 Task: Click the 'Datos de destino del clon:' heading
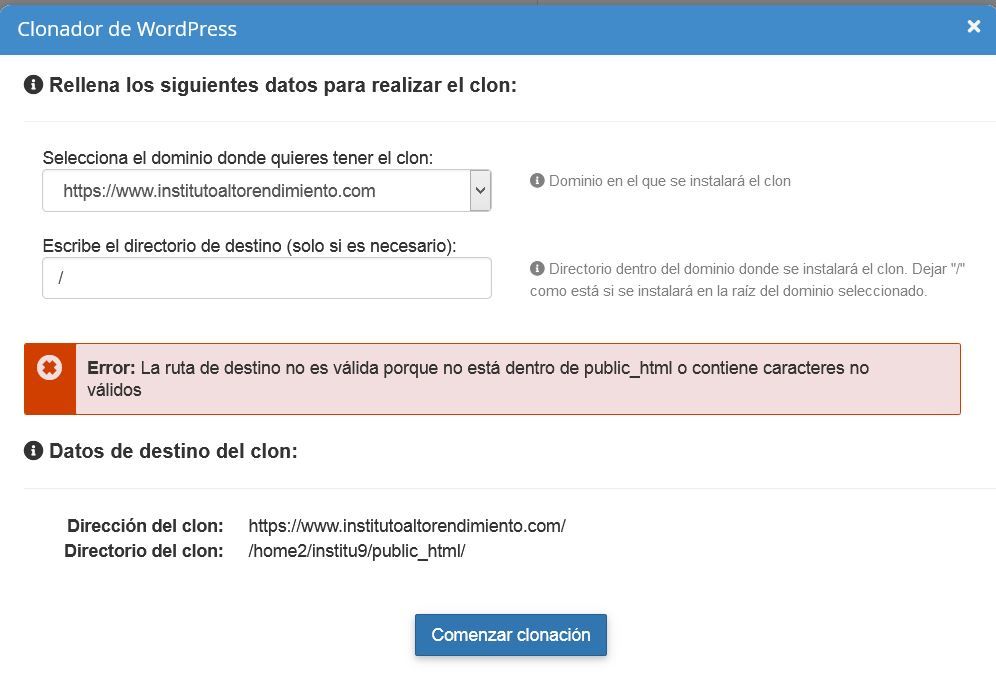[173, 451]
